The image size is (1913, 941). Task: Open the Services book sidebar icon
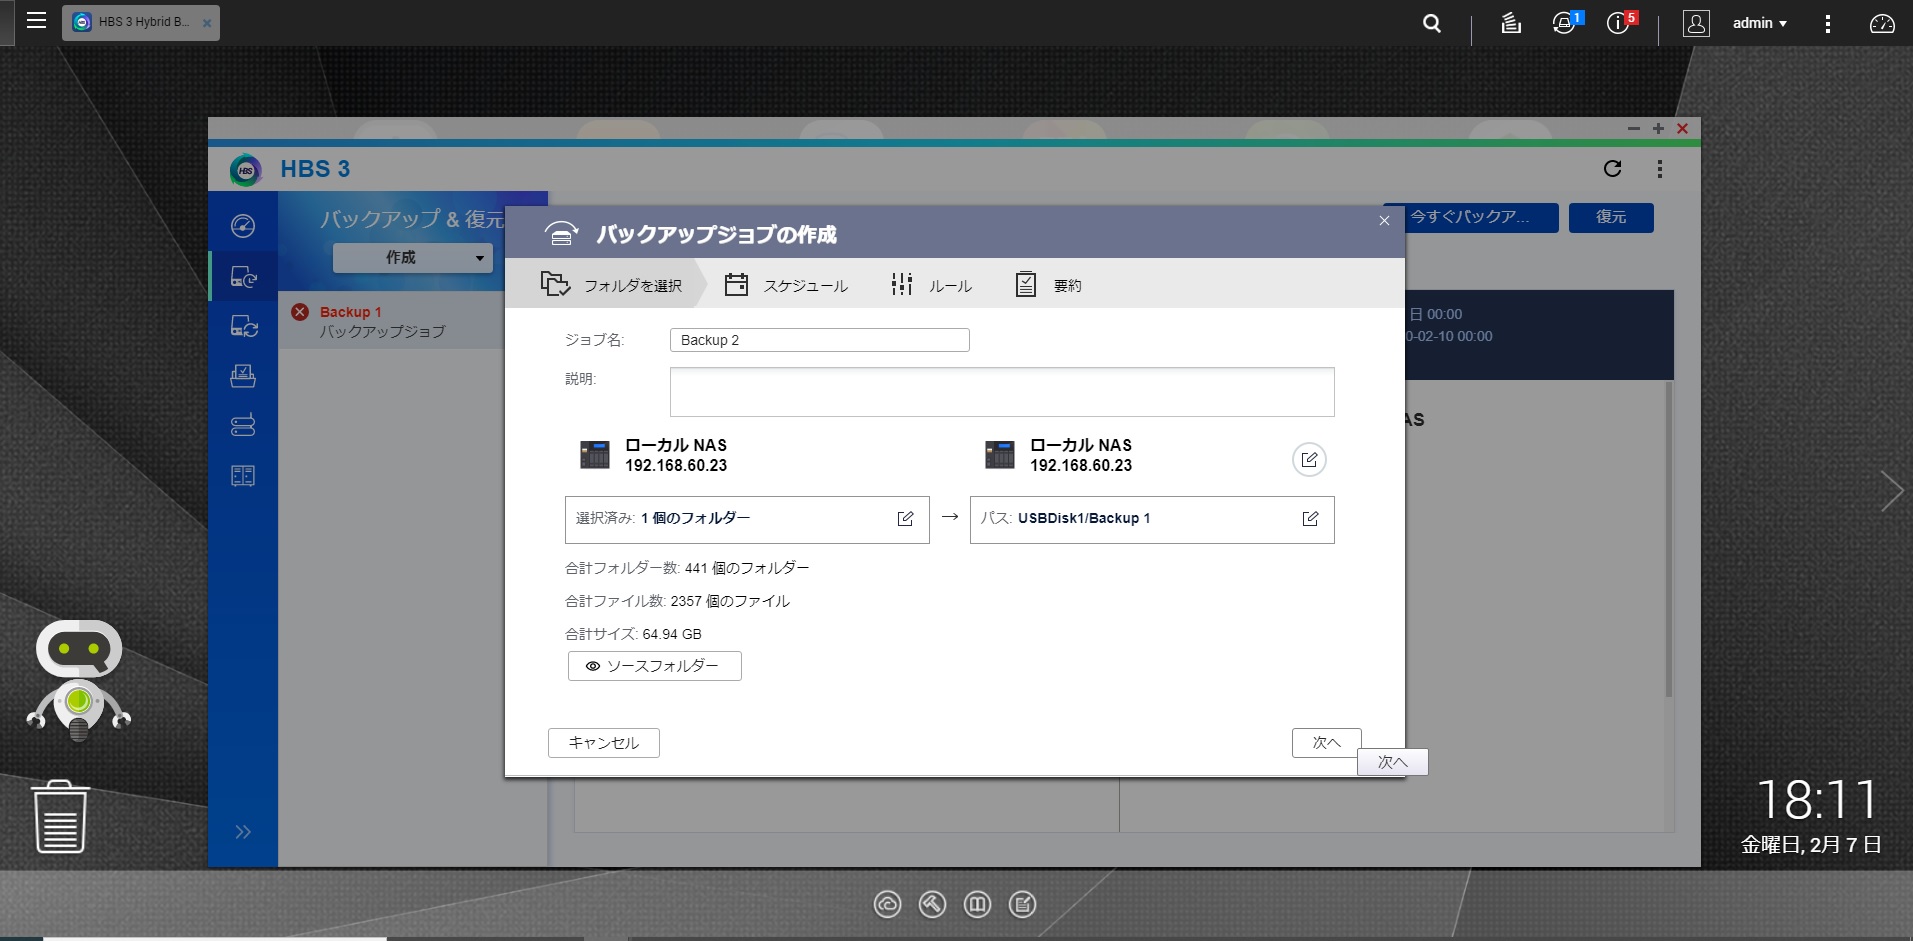(243, 476)
